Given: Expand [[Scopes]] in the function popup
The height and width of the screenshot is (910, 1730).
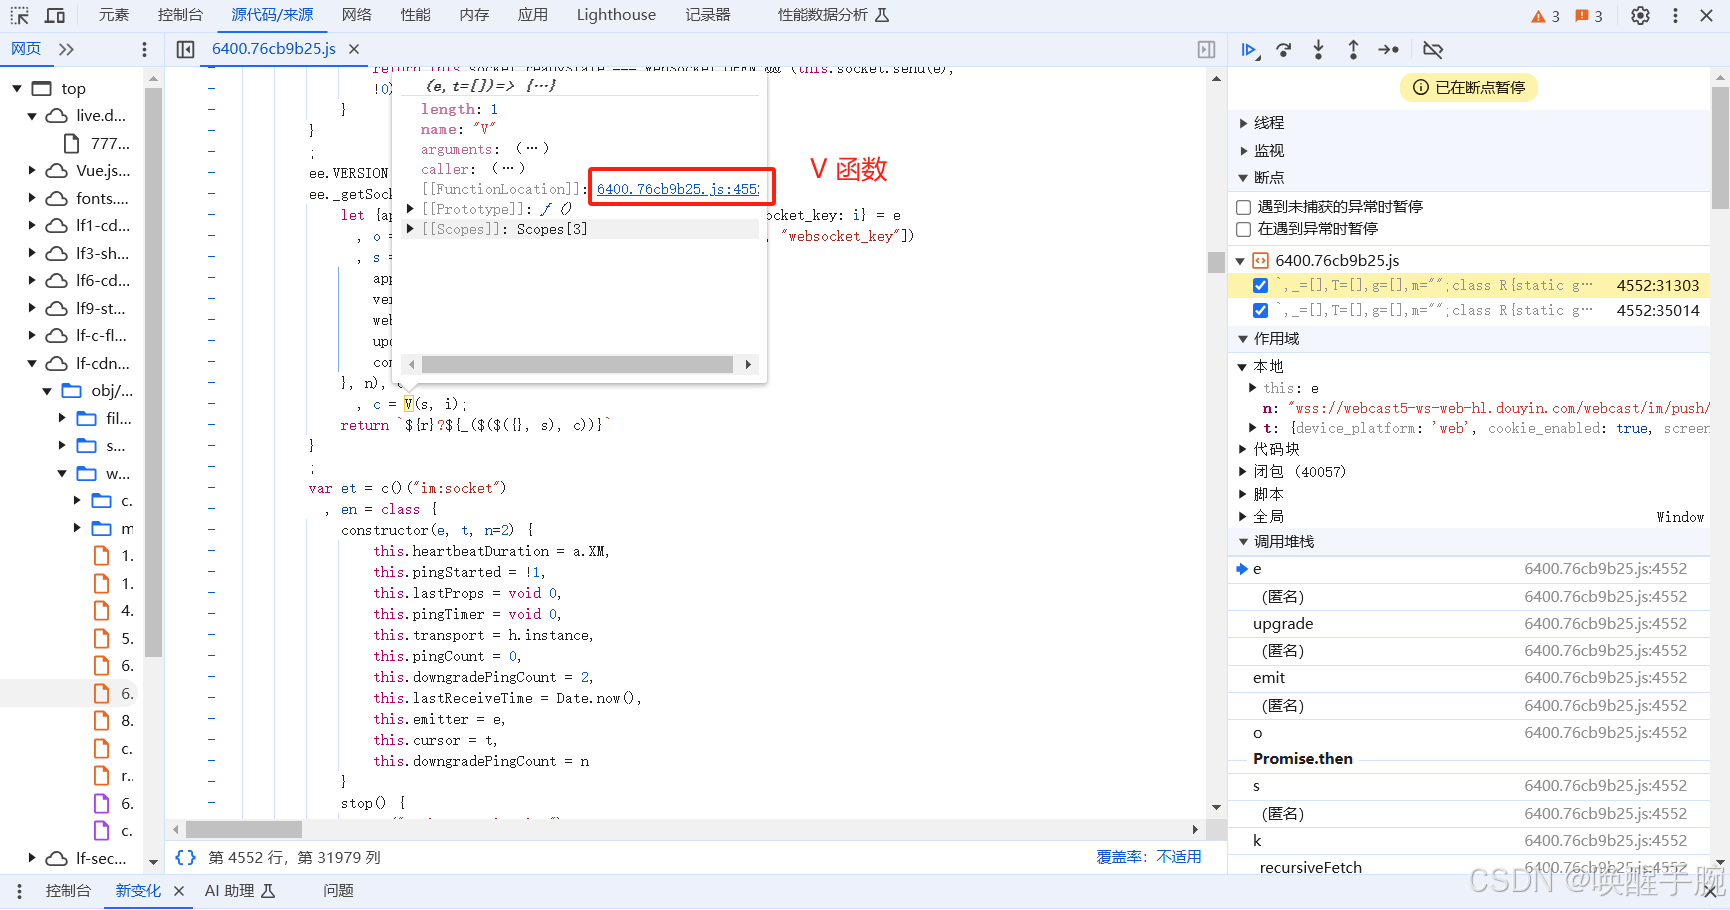Looking at the screenshot, I should click(410, 229).
